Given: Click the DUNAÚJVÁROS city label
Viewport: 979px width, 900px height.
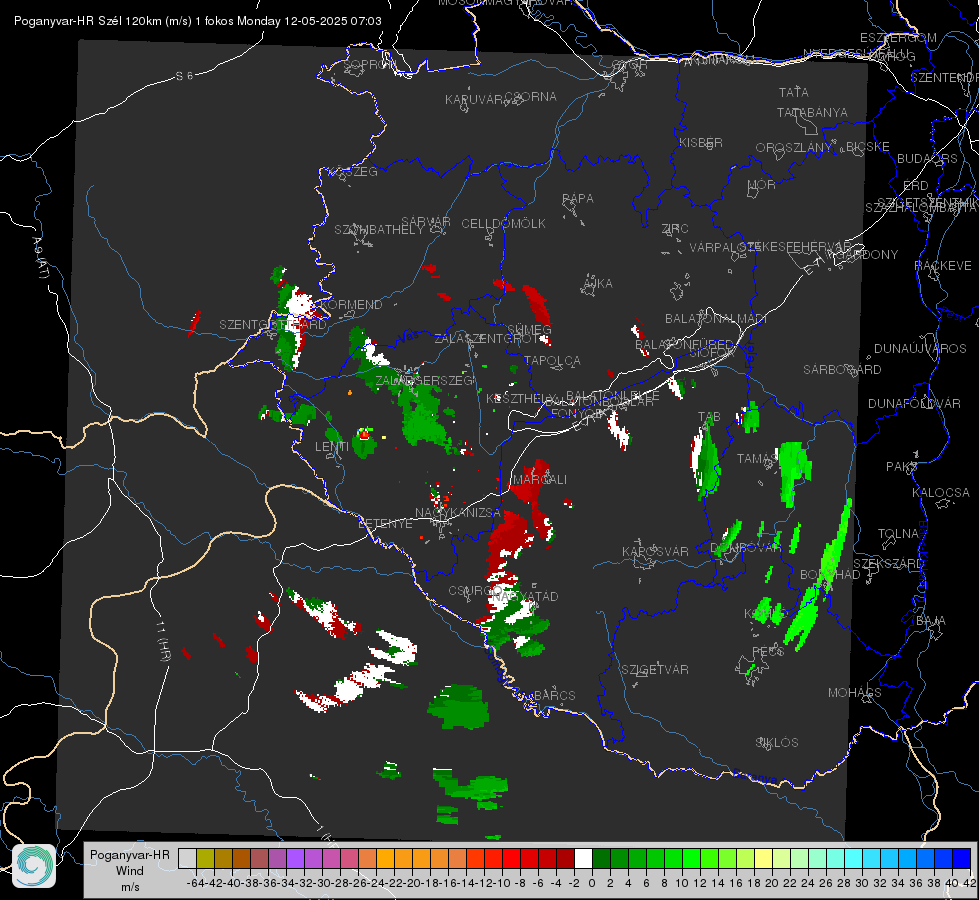Looking at the screenshot, I should 920,348.
